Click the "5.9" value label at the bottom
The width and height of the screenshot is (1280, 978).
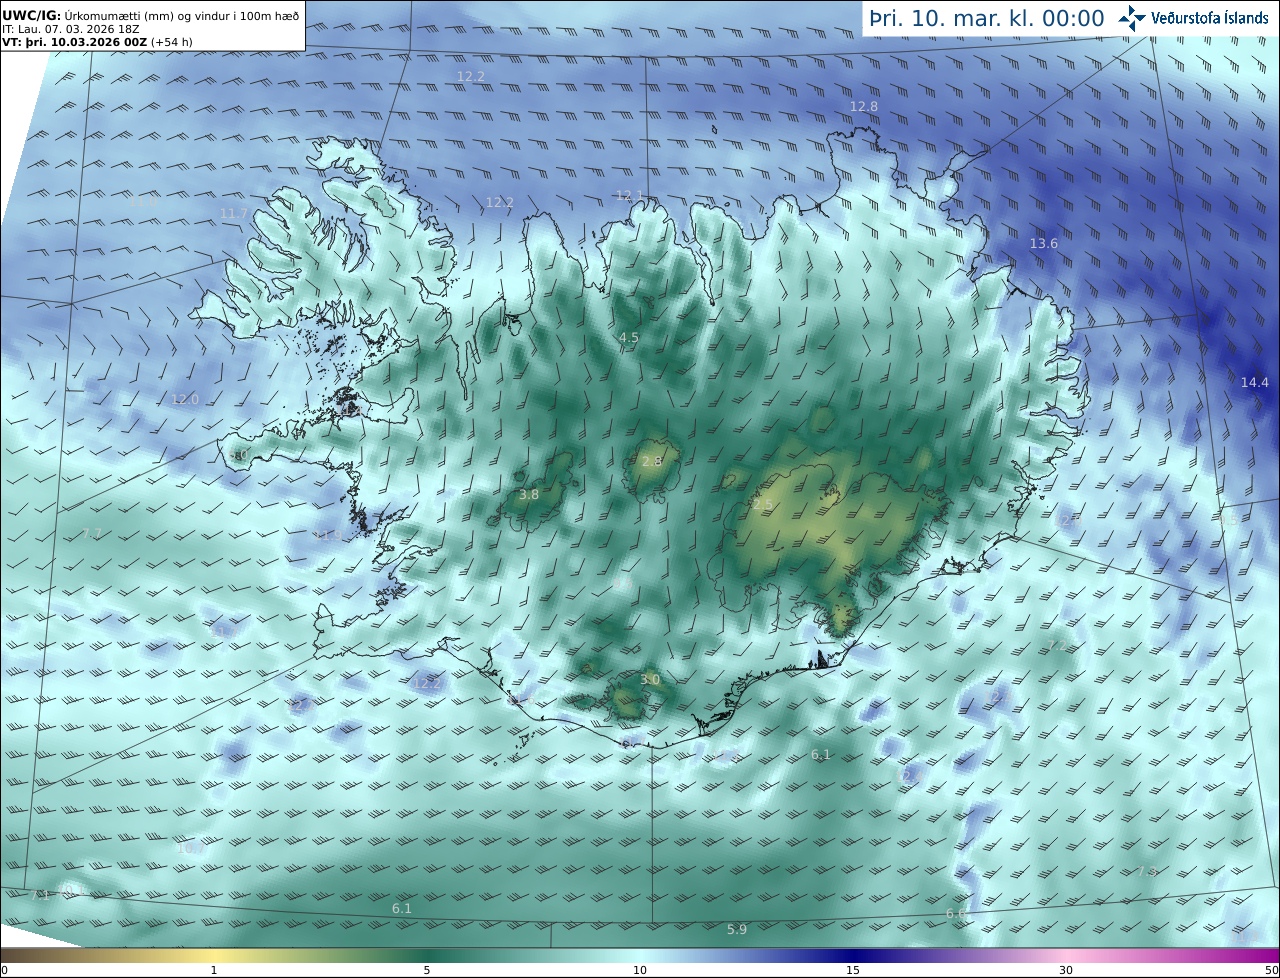[737, 929]
